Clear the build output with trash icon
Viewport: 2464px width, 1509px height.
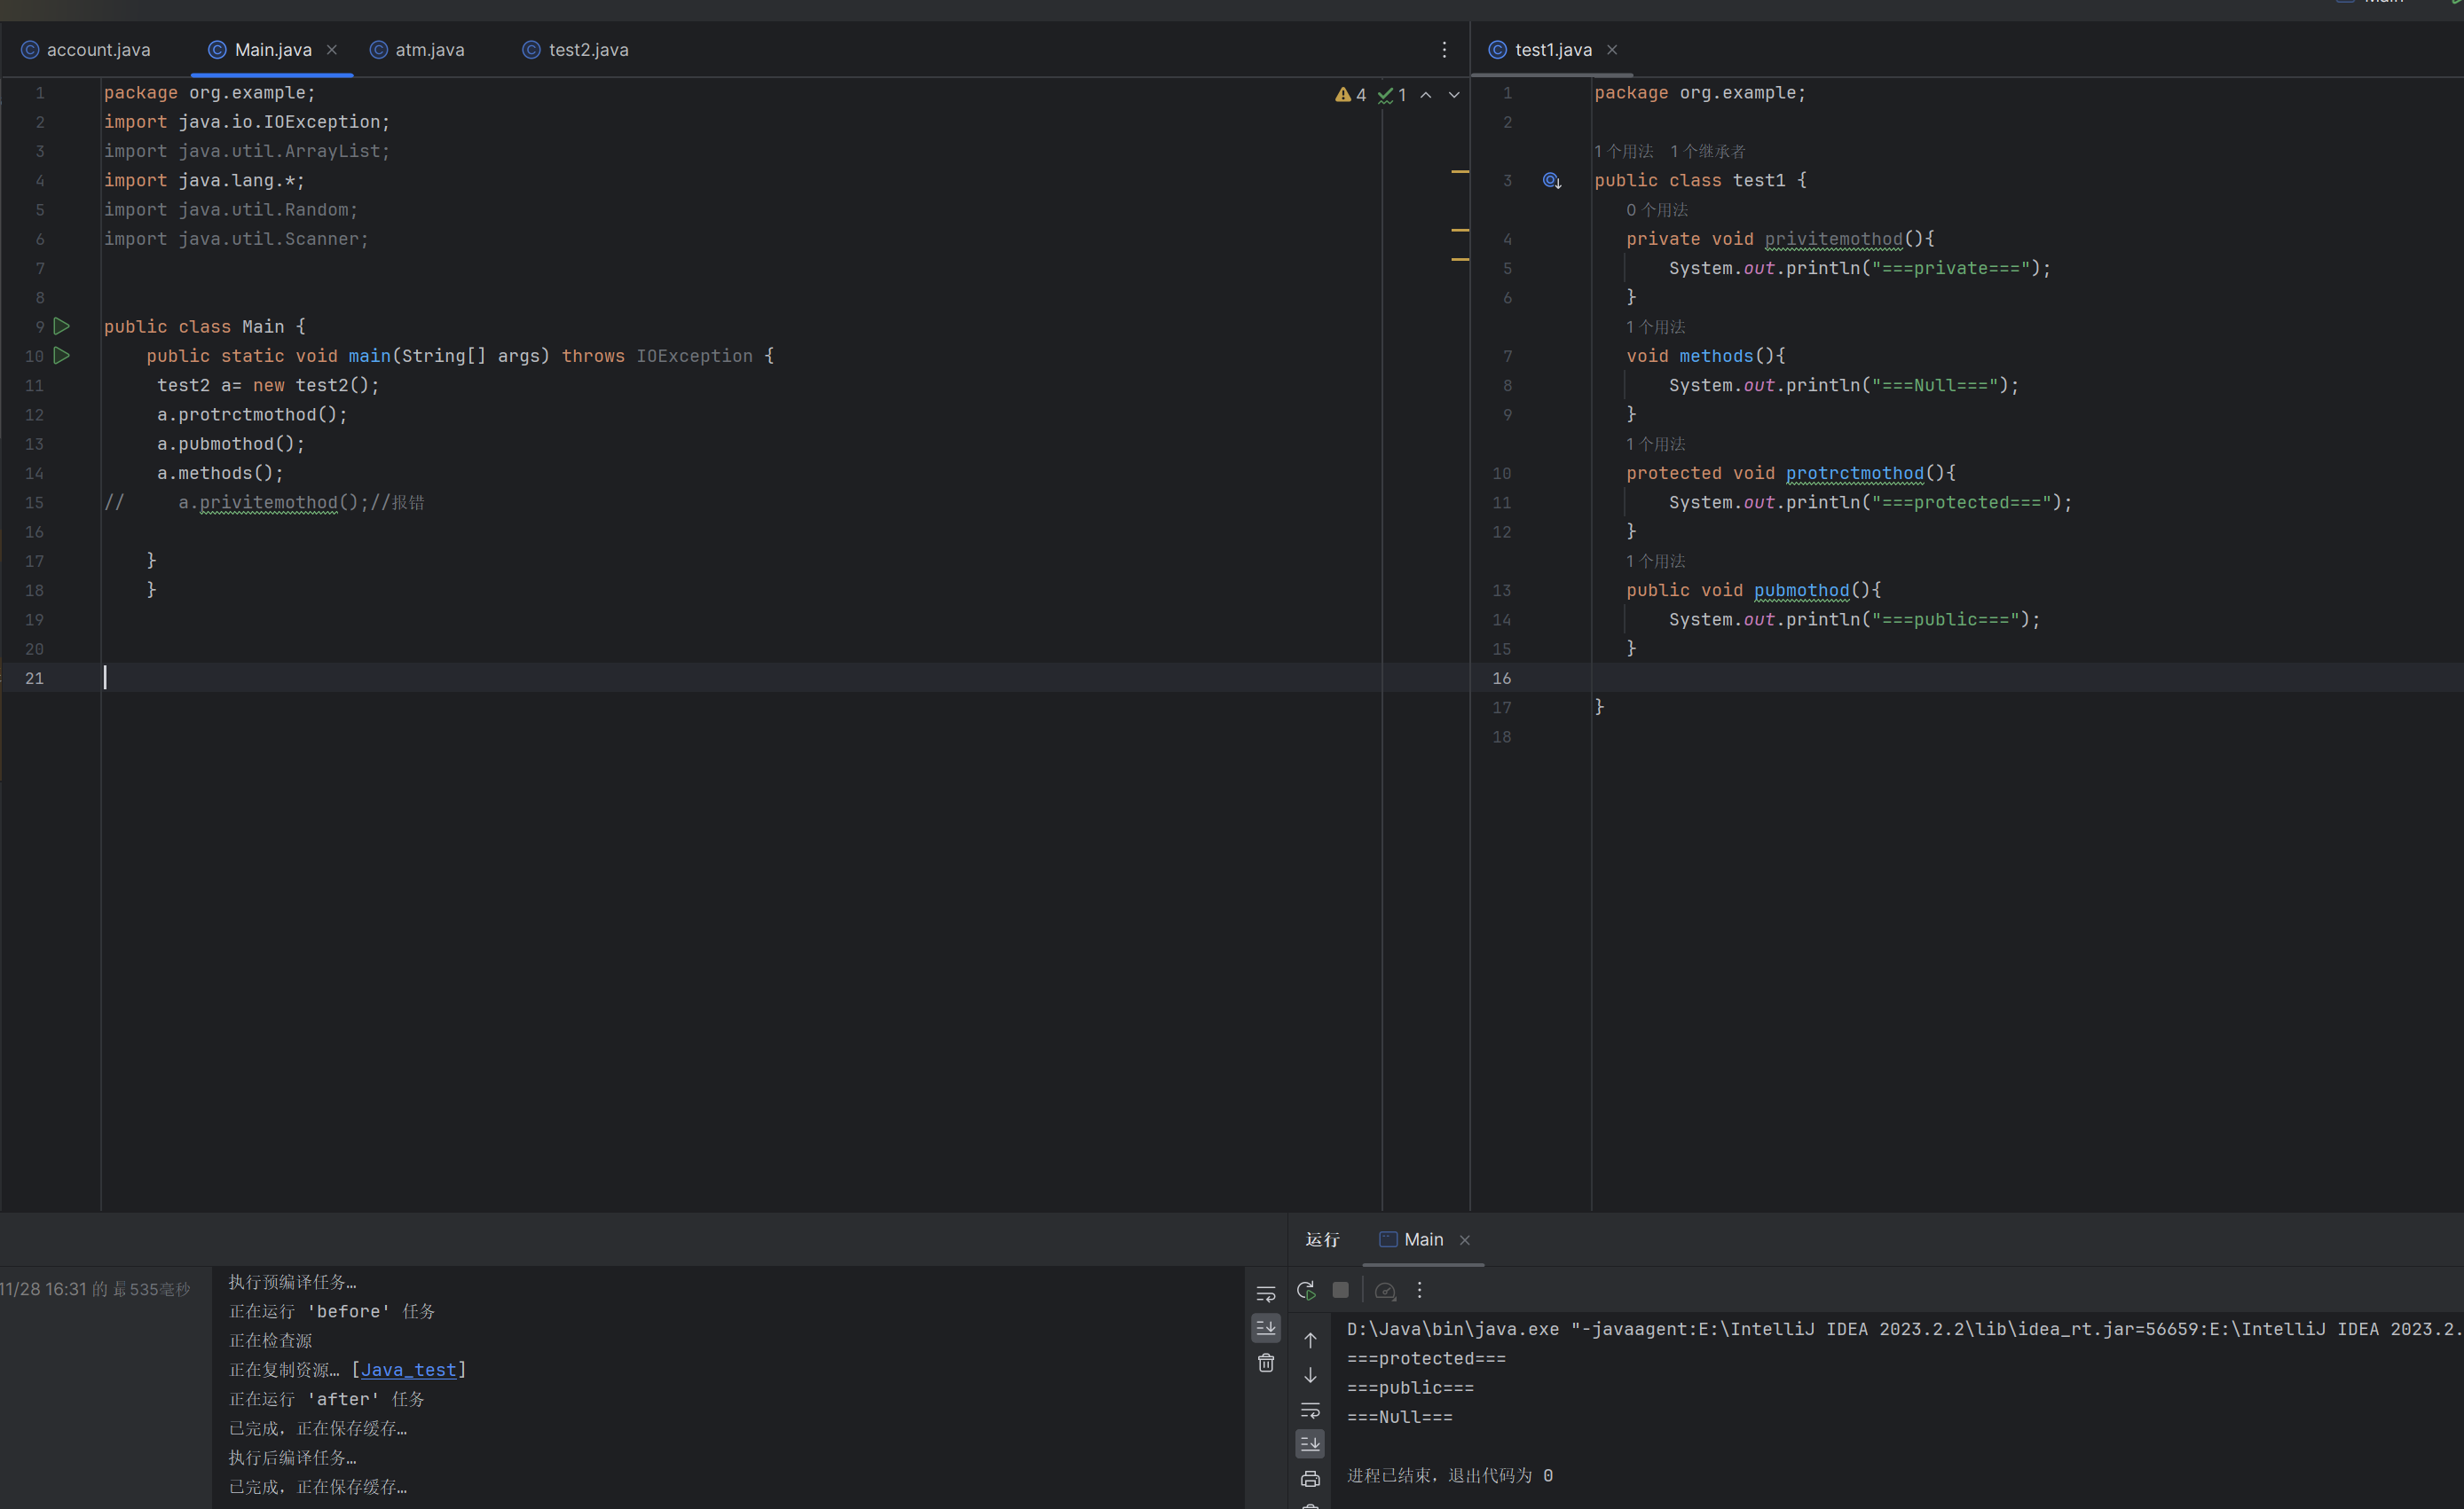pos(1266,1362)
